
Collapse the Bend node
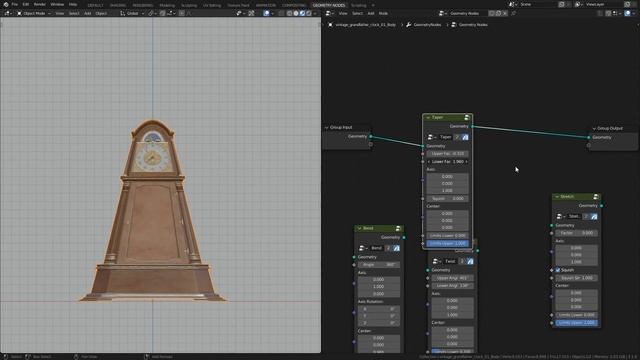pyautogui.click(x=360, y=229)
